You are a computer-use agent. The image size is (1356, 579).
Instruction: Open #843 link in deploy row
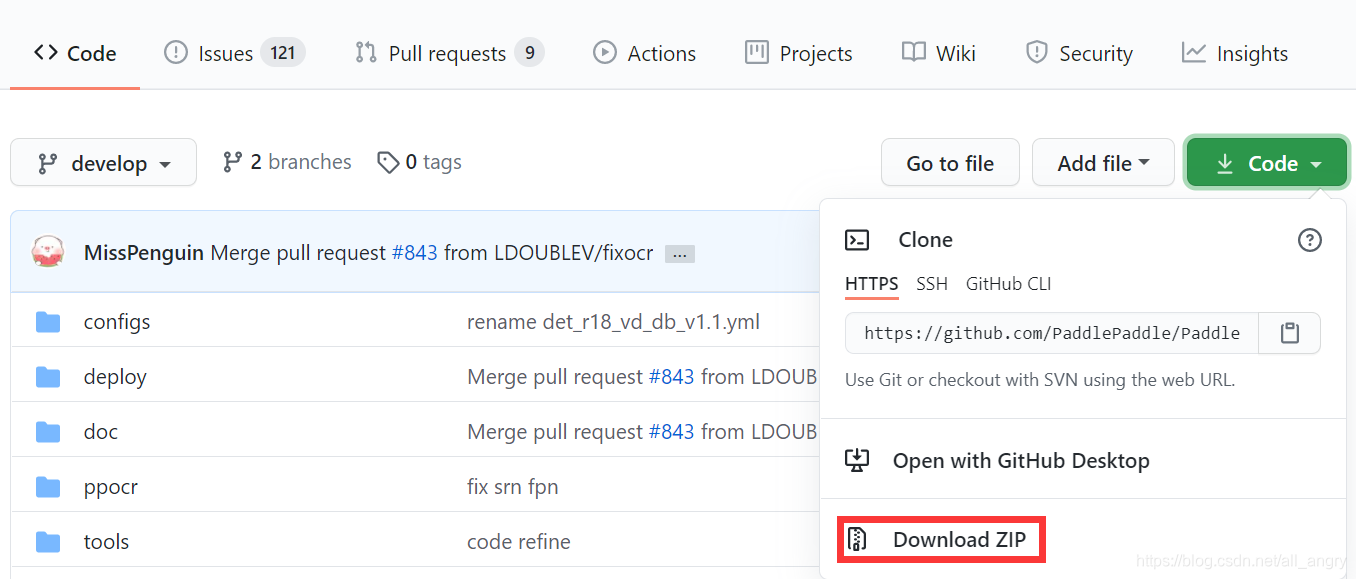coord(671,377)
